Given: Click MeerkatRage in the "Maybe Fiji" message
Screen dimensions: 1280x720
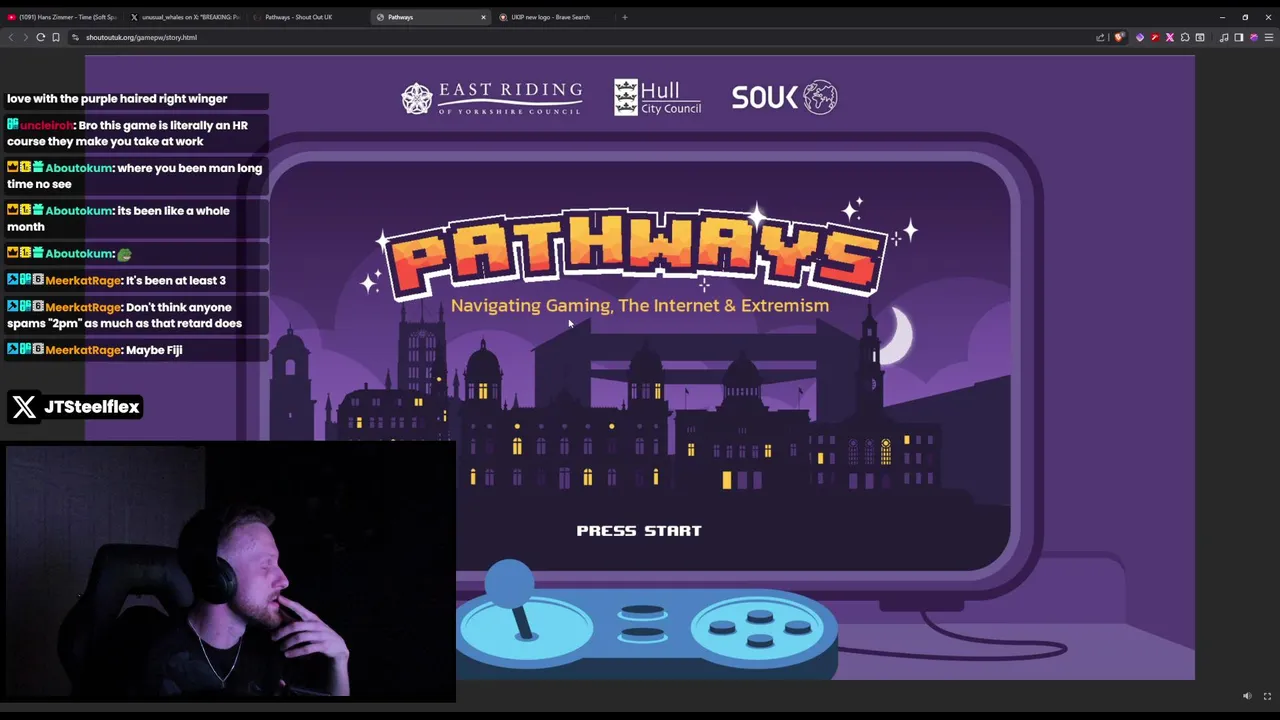Looking at the screenshot, I should (83, 350).
